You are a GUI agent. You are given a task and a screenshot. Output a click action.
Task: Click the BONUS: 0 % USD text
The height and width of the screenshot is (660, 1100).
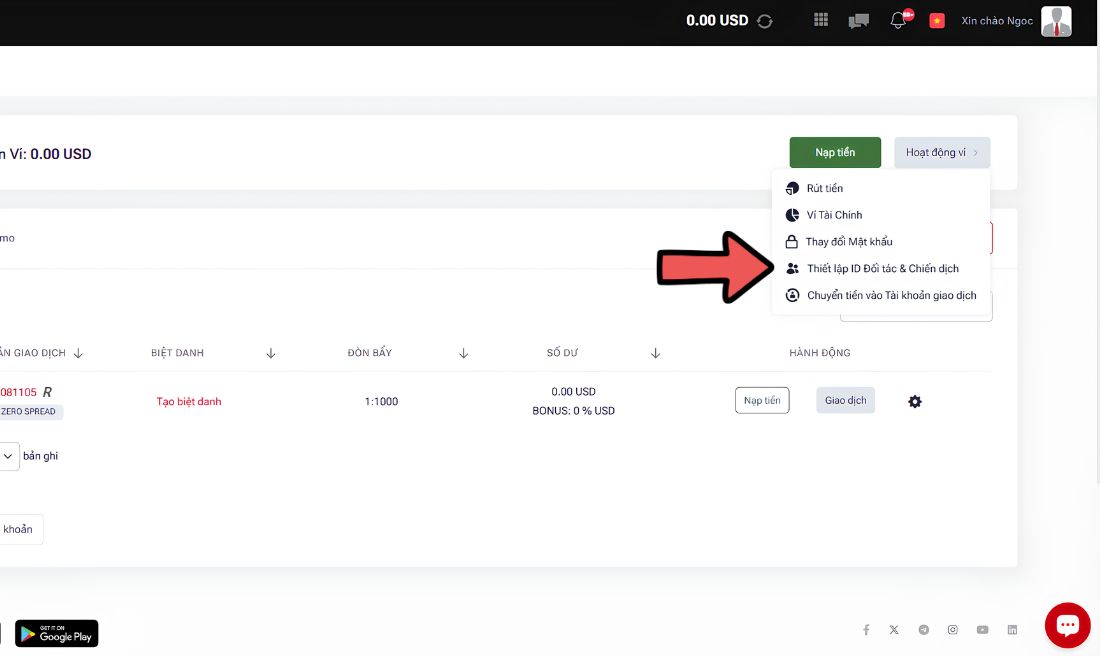click(x=573, y=410)
